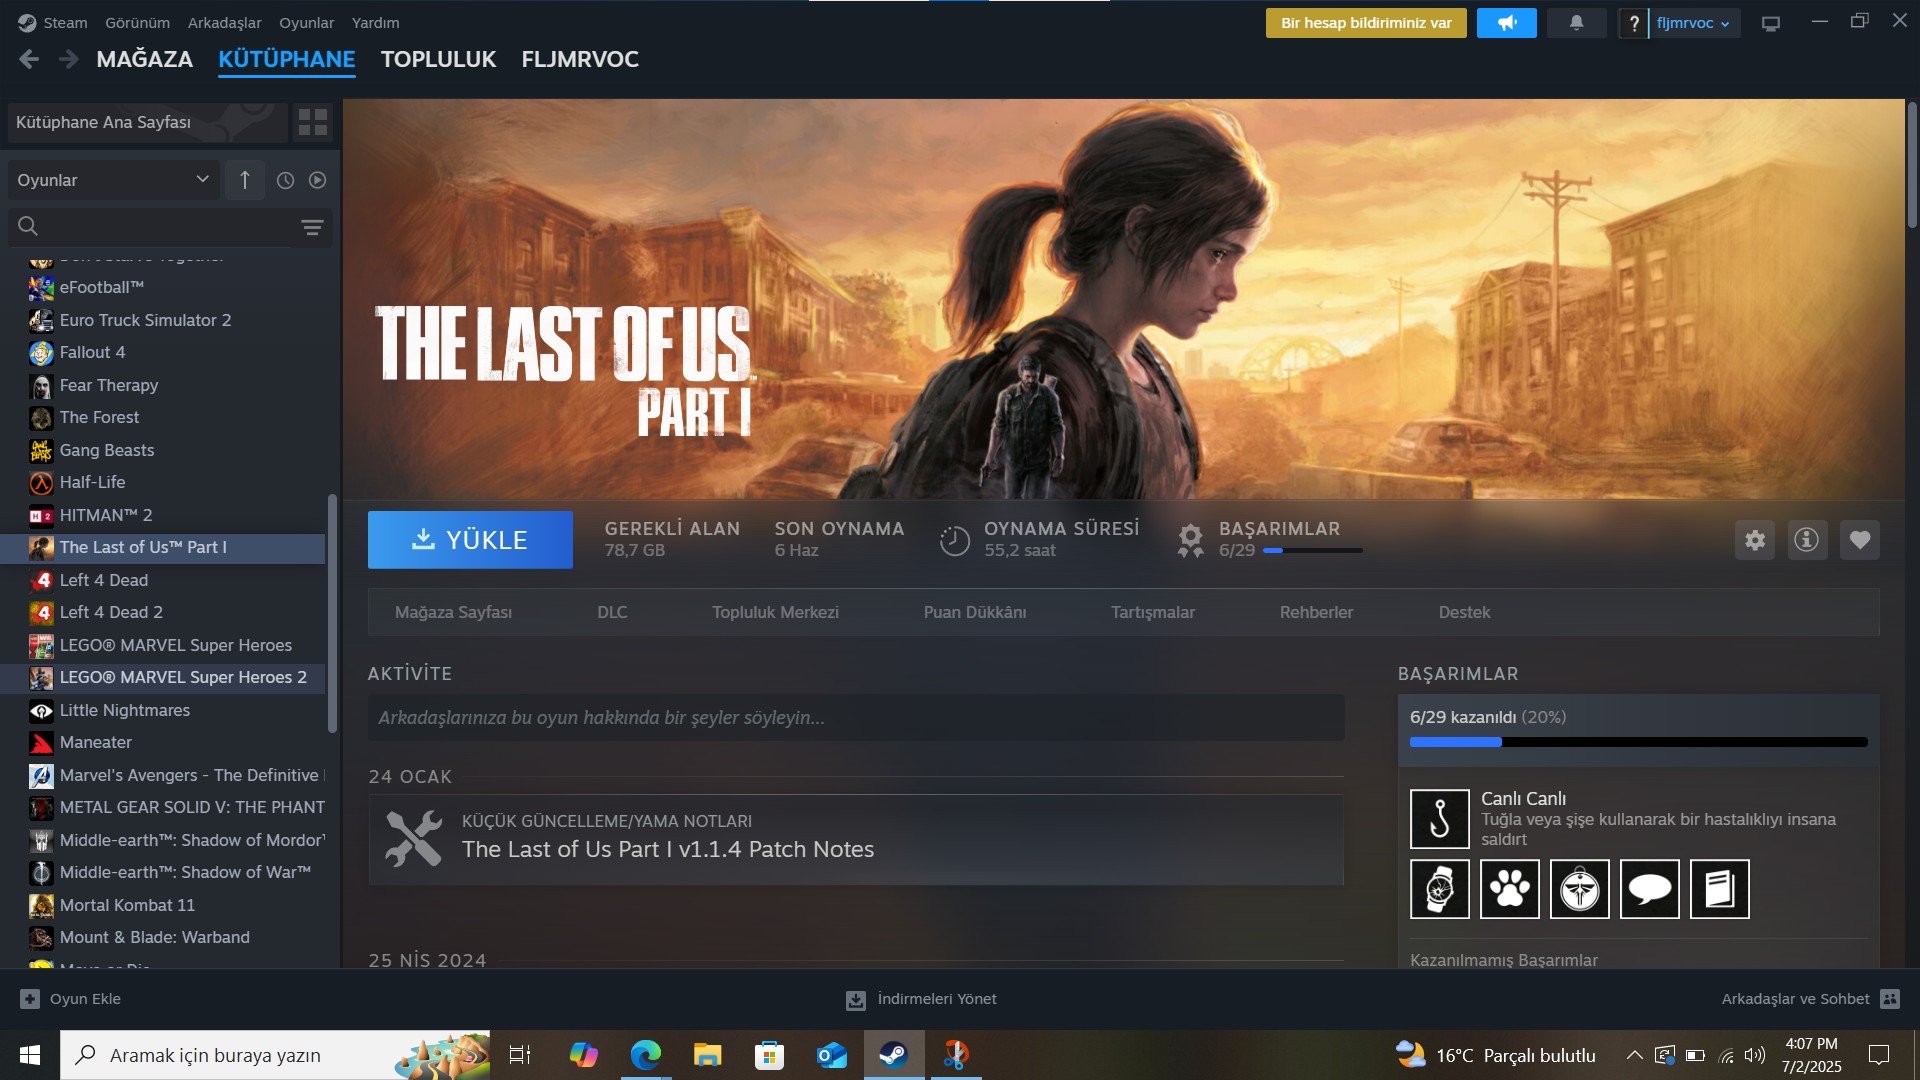Open fljmrvoc account dropdown
This screenshot has height=1080, width=1920.
pos(1692,23)
